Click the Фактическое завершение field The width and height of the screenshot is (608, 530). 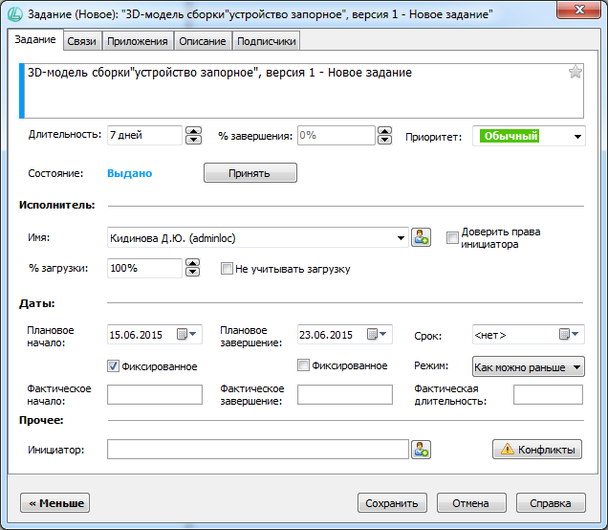(345, 395)
